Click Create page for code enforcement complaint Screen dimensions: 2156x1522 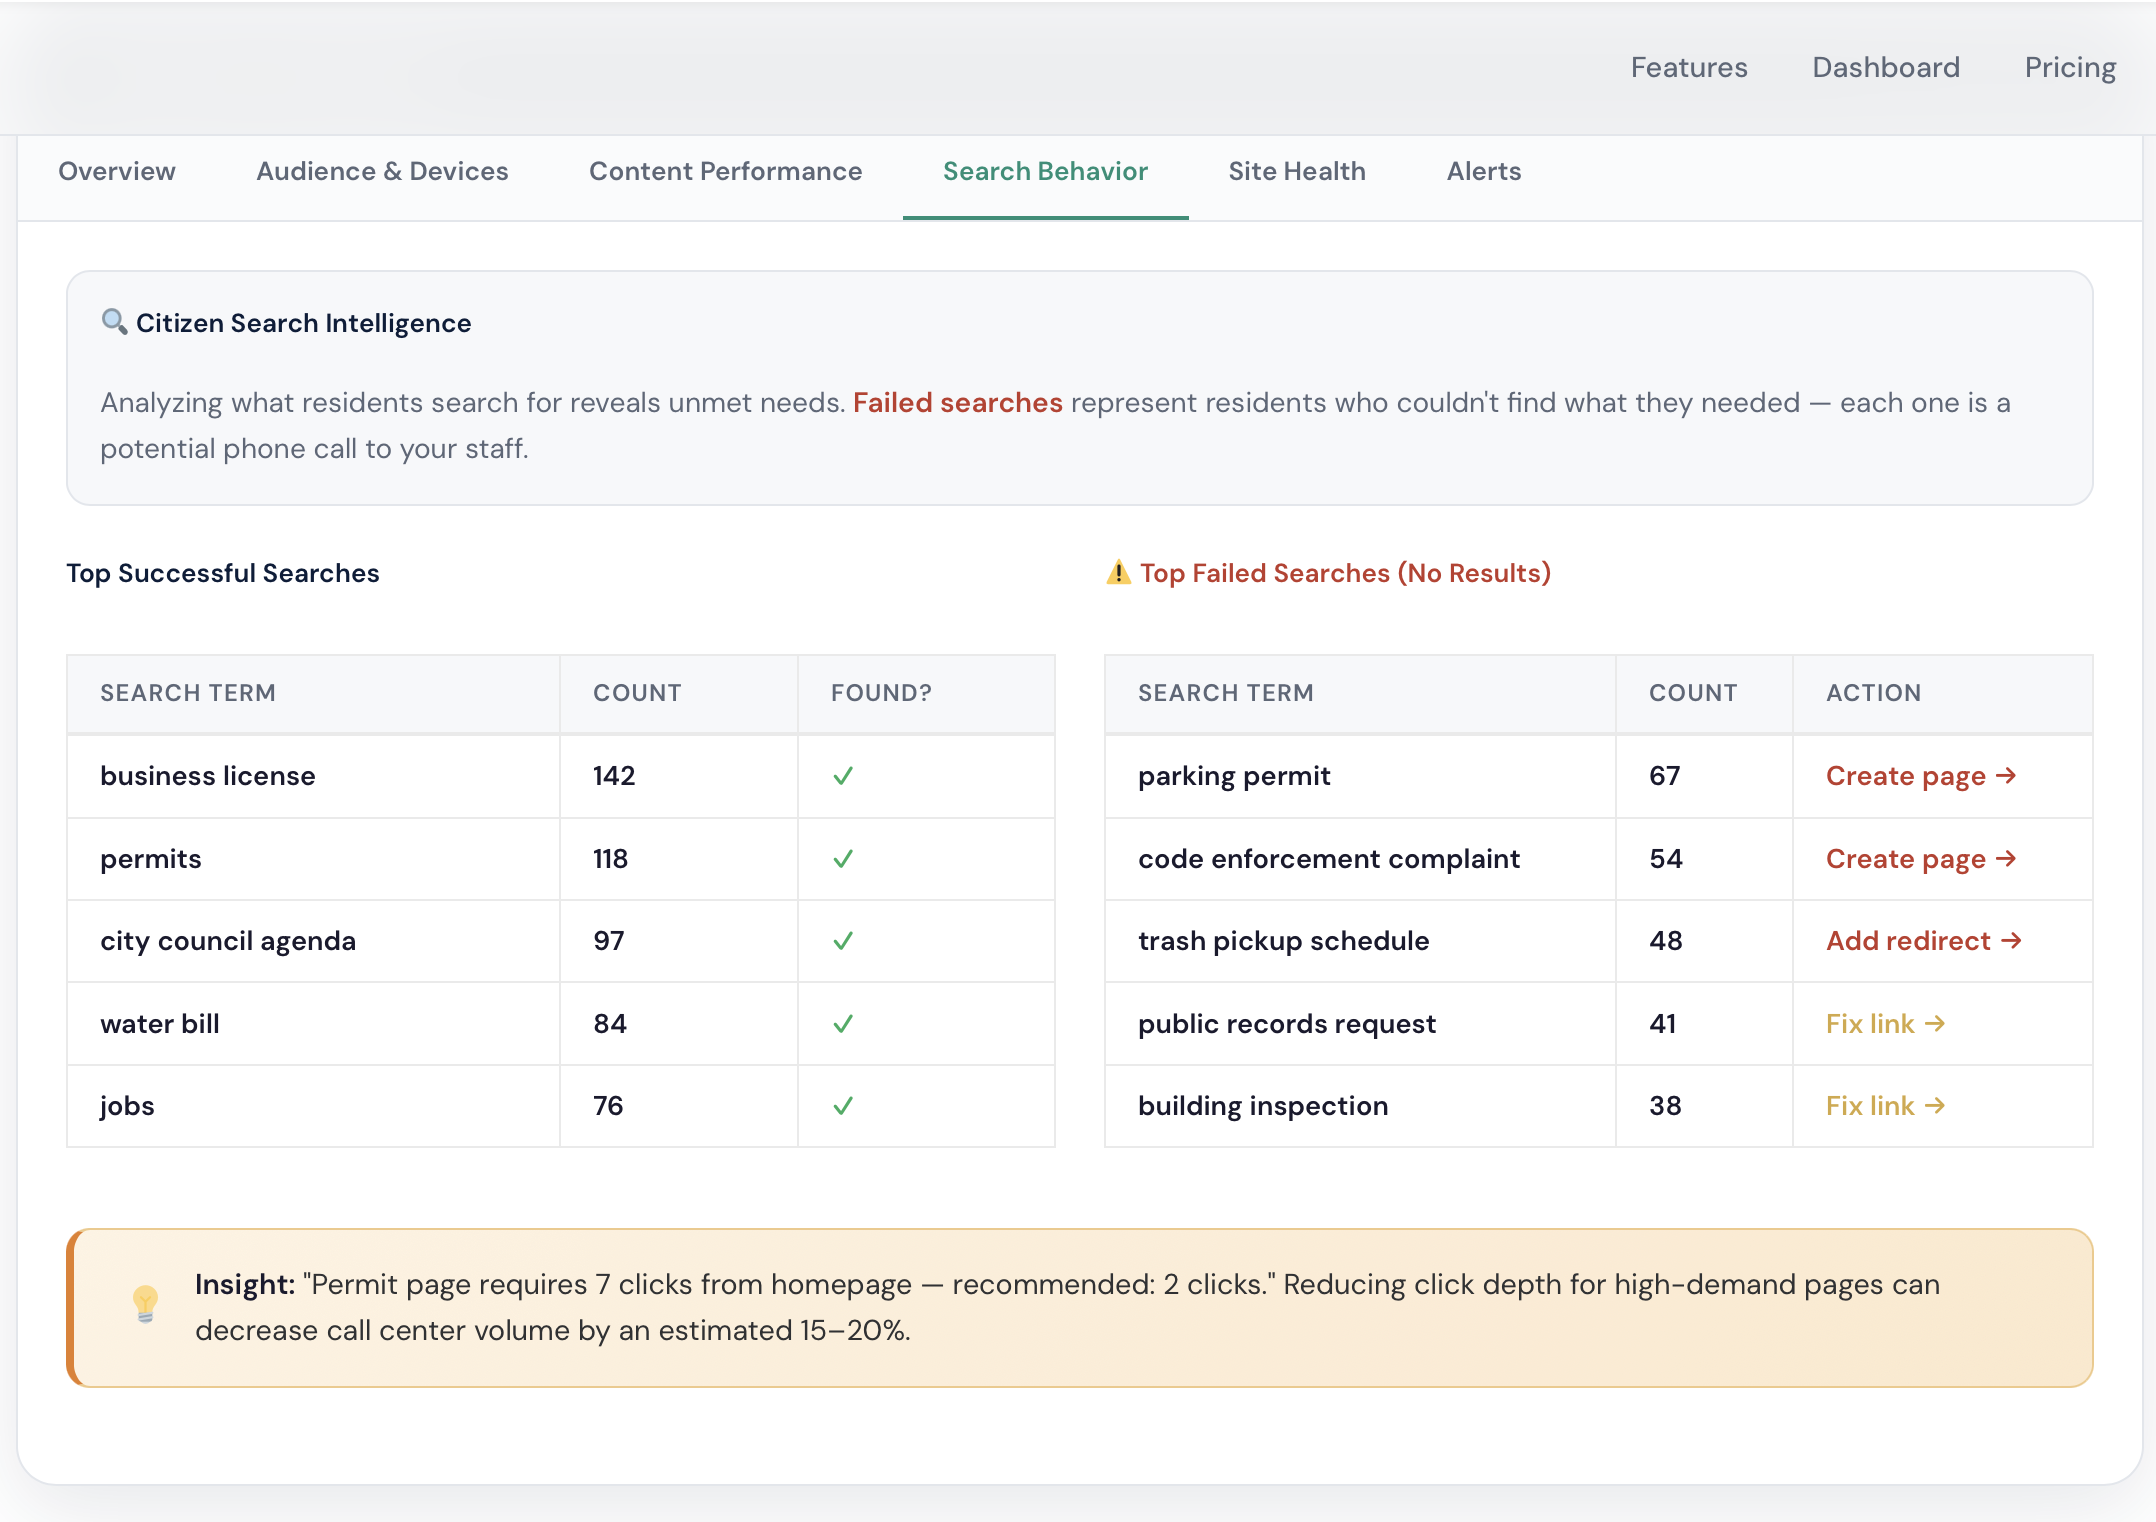1920,859
